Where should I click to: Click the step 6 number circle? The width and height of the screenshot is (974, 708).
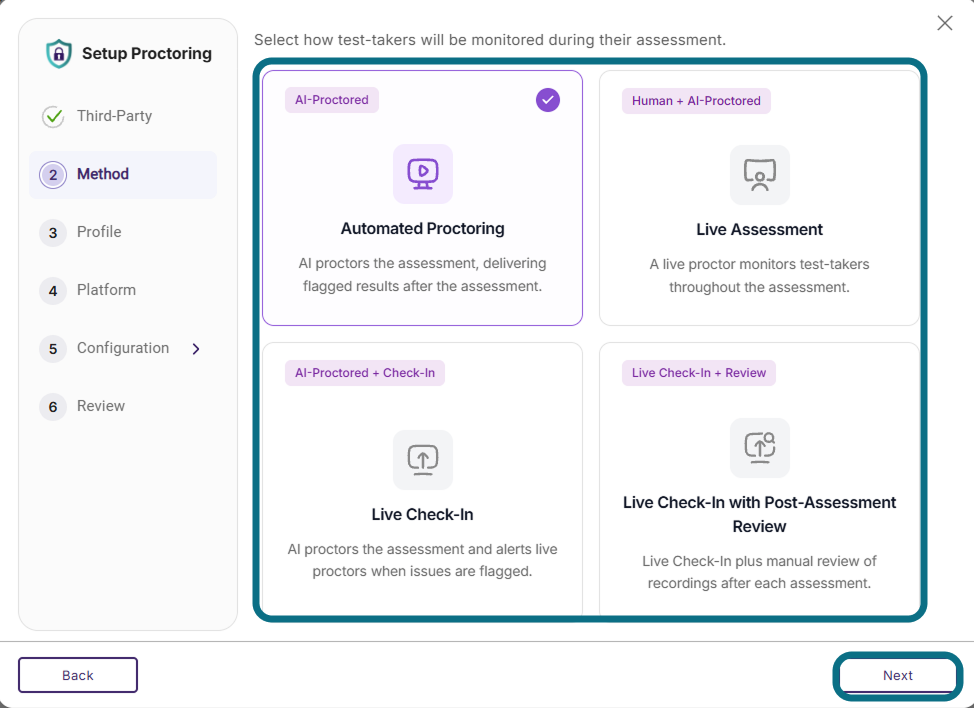[53, 407]
